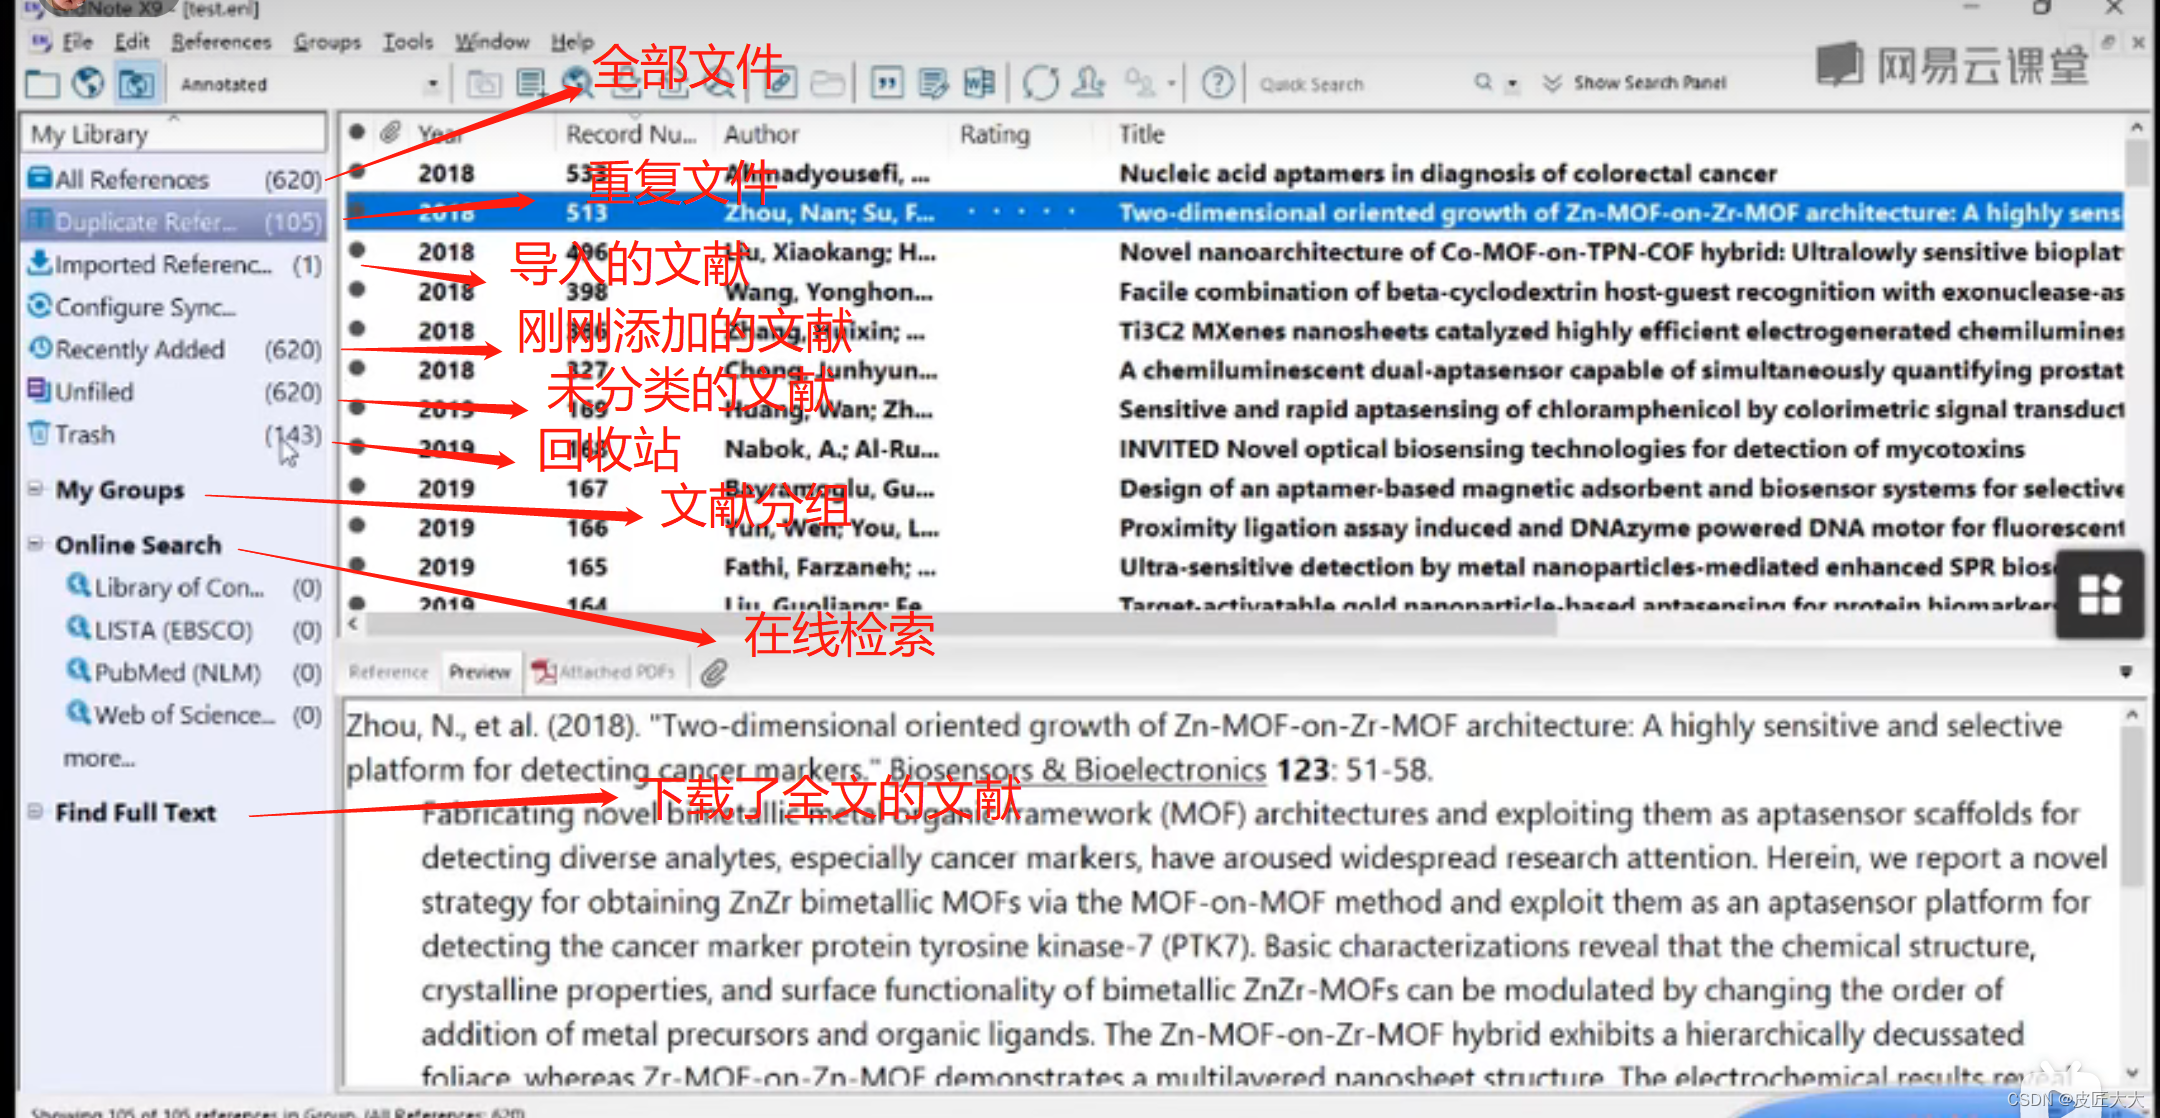Switch to Online Search Mode globe icon
Viewport: 2160px width, 1118px height.
coord(88,84)
